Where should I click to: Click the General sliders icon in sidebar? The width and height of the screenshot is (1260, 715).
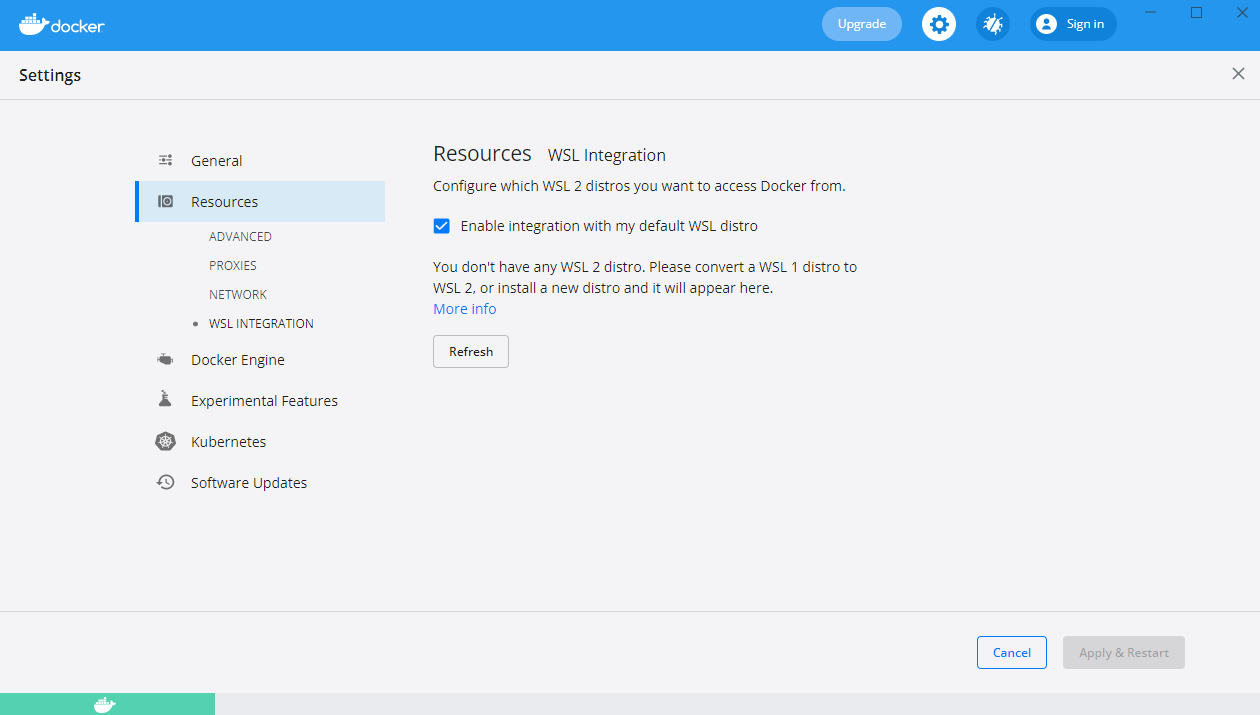point(166,160)
